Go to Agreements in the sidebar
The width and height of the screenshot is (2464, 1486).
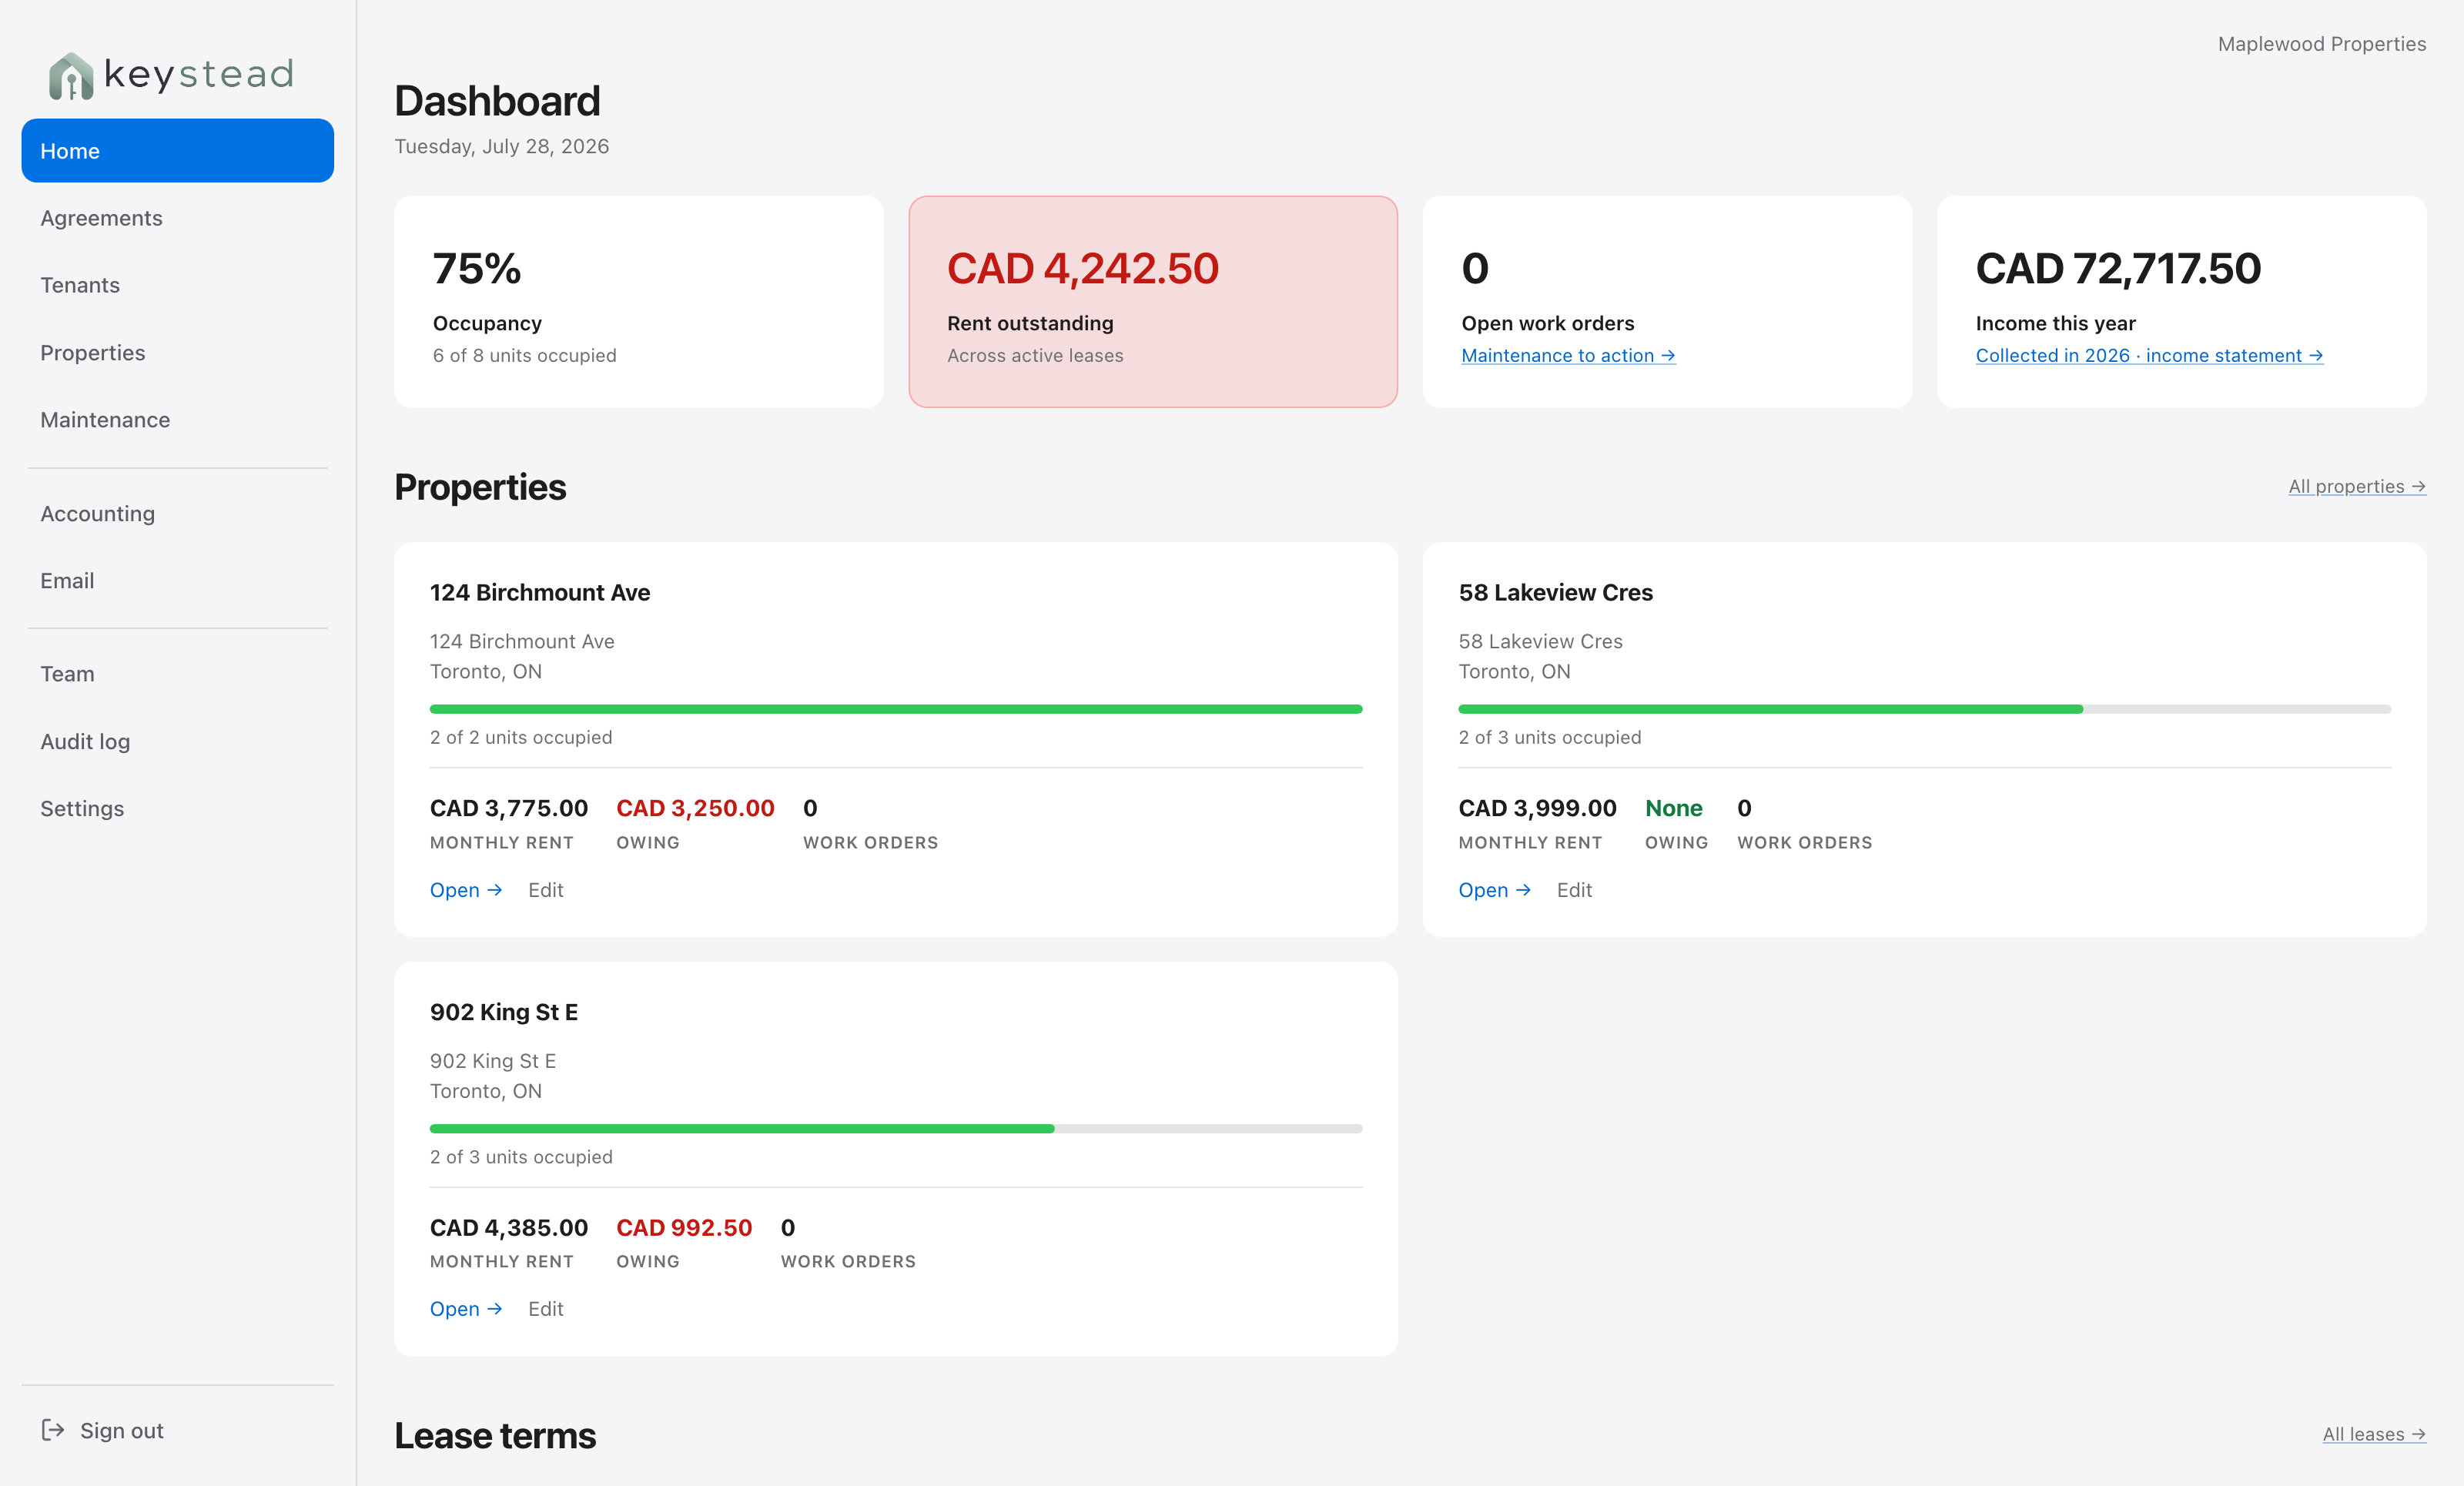[x=177, y=218]
